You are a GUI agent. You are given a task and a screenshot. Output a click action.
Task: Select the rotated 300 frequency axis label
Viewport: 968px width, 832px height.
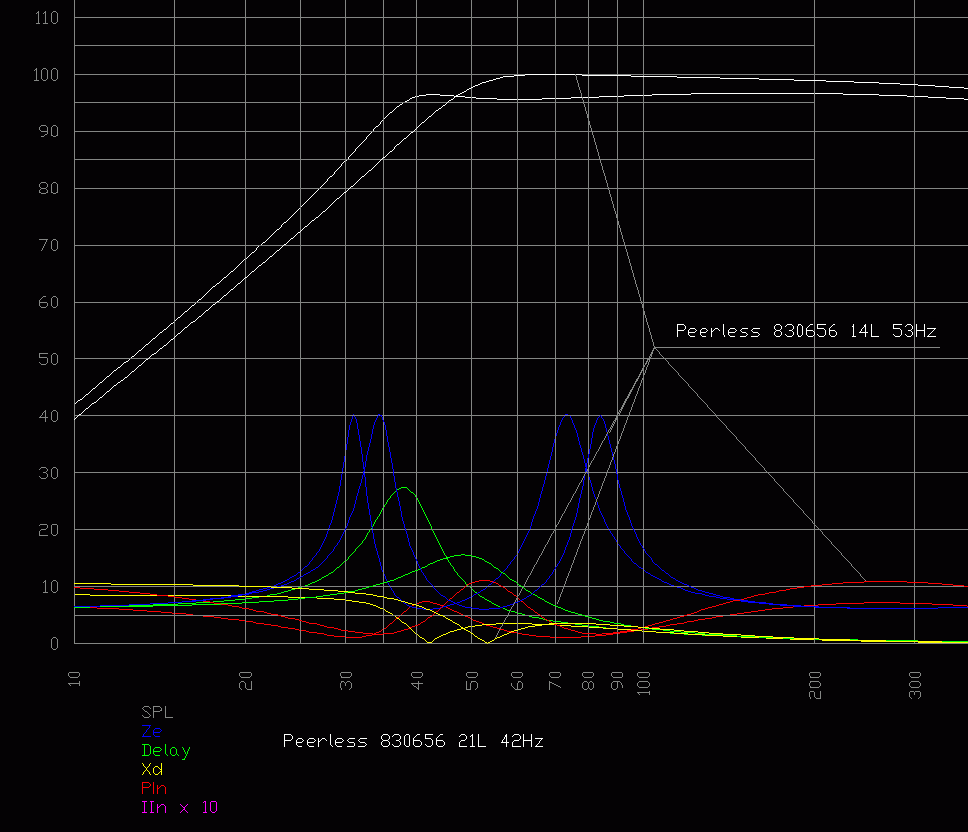(x=916, y=685)
